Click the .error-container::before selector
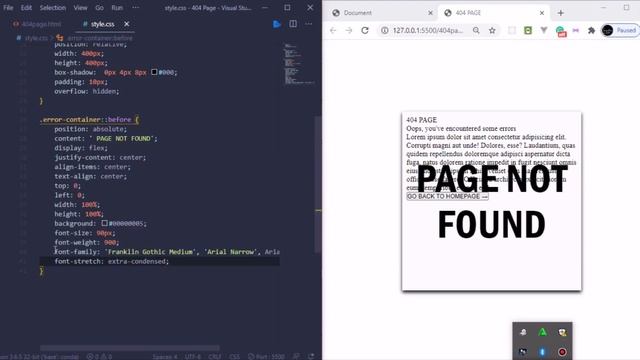The width and height of the screenshot is (640, 360). tap(85, 120)
